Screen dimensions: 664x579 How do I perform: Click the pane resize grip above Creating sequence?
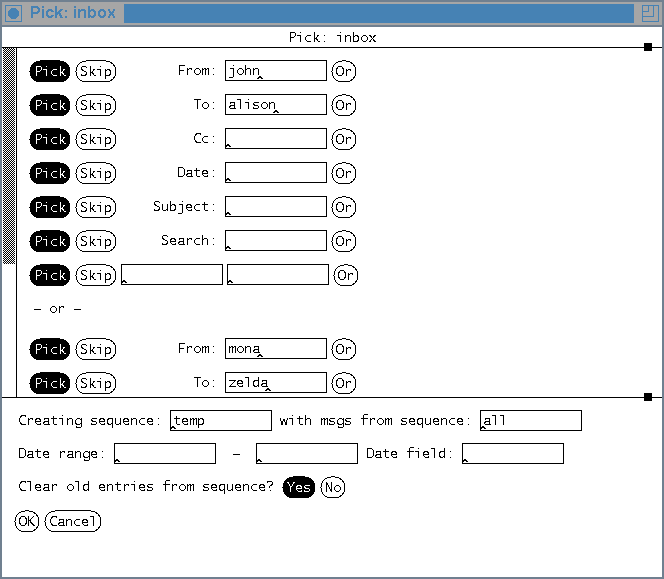tap(648, 397)
